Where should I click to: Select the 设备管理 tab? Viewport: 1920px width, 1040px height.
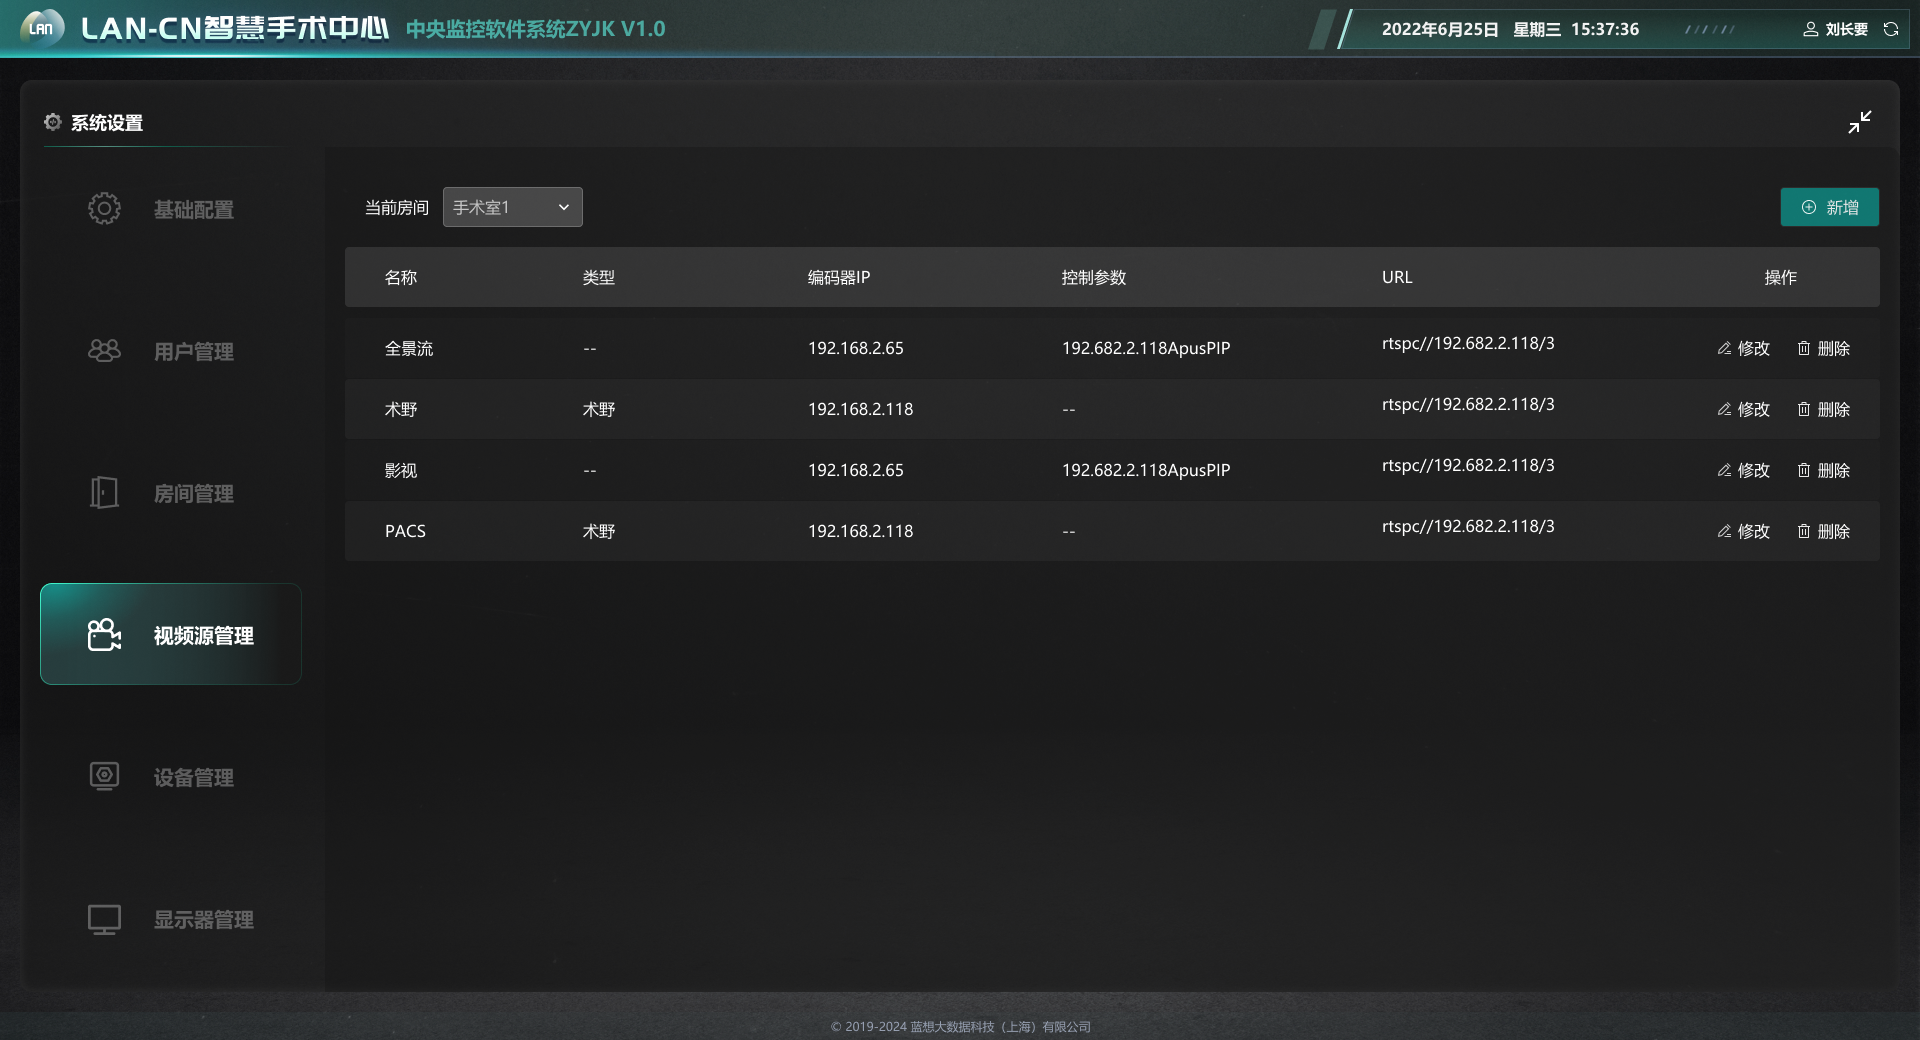171,777
